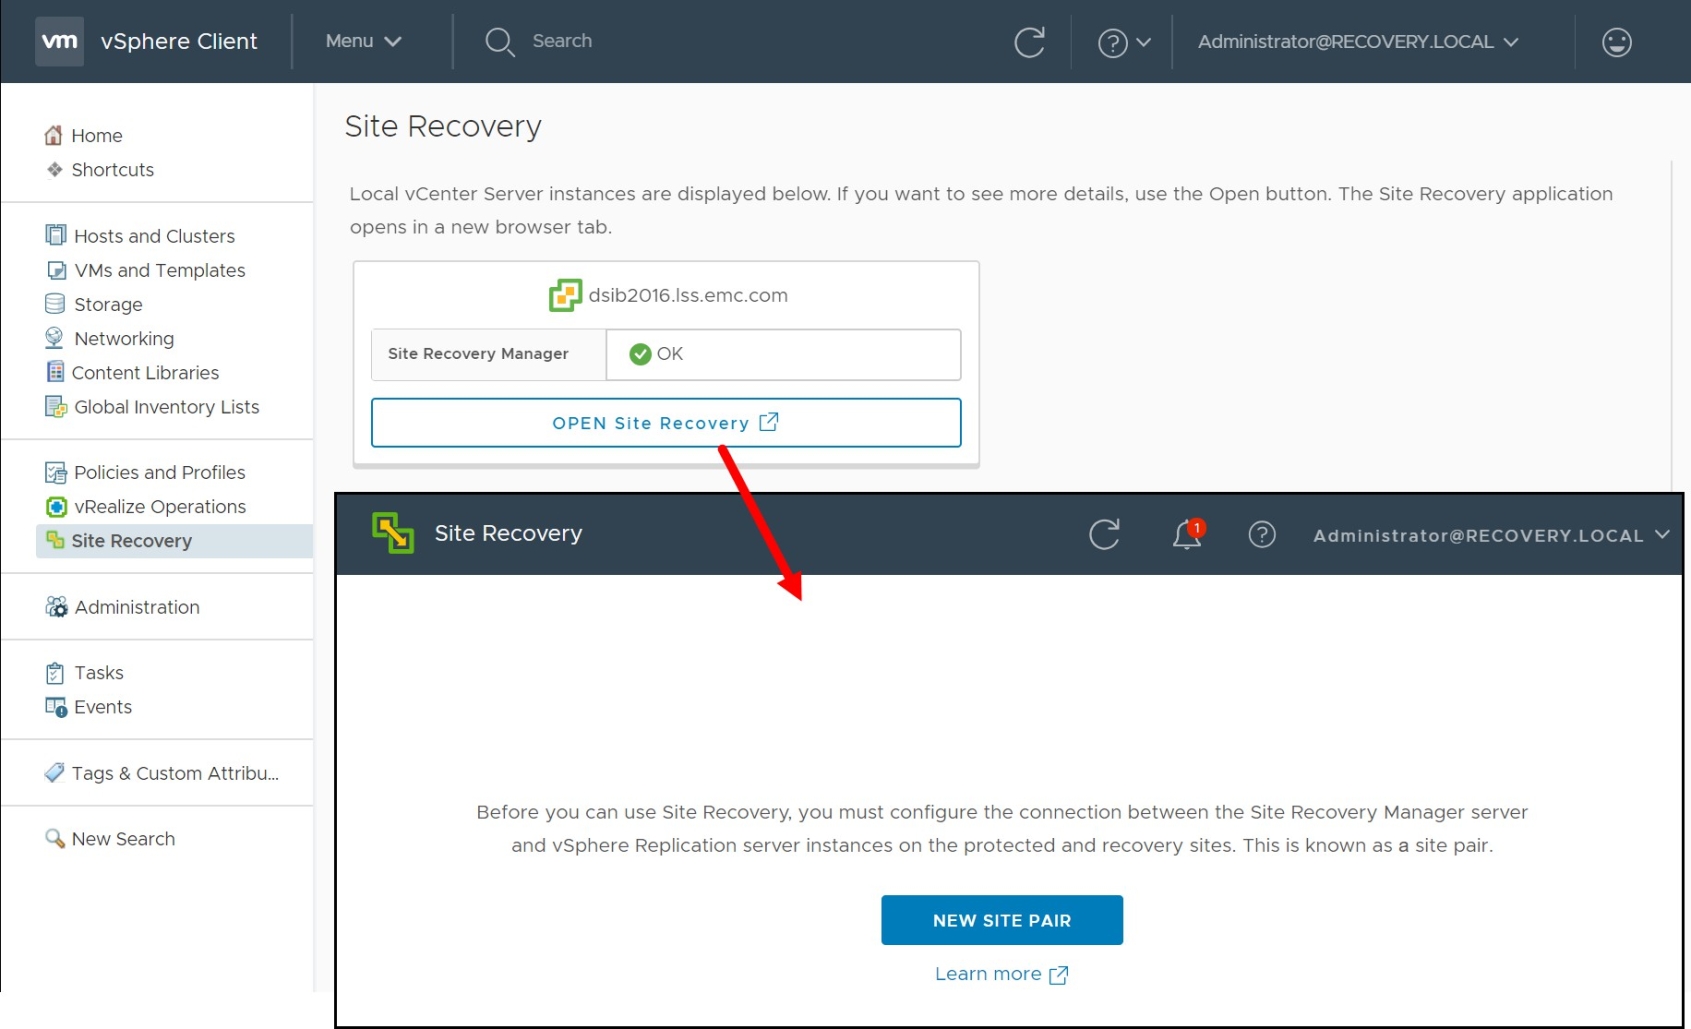1691x1029 pixels.
Task: Click the search magnifier icon
Action: pos(499,42)
